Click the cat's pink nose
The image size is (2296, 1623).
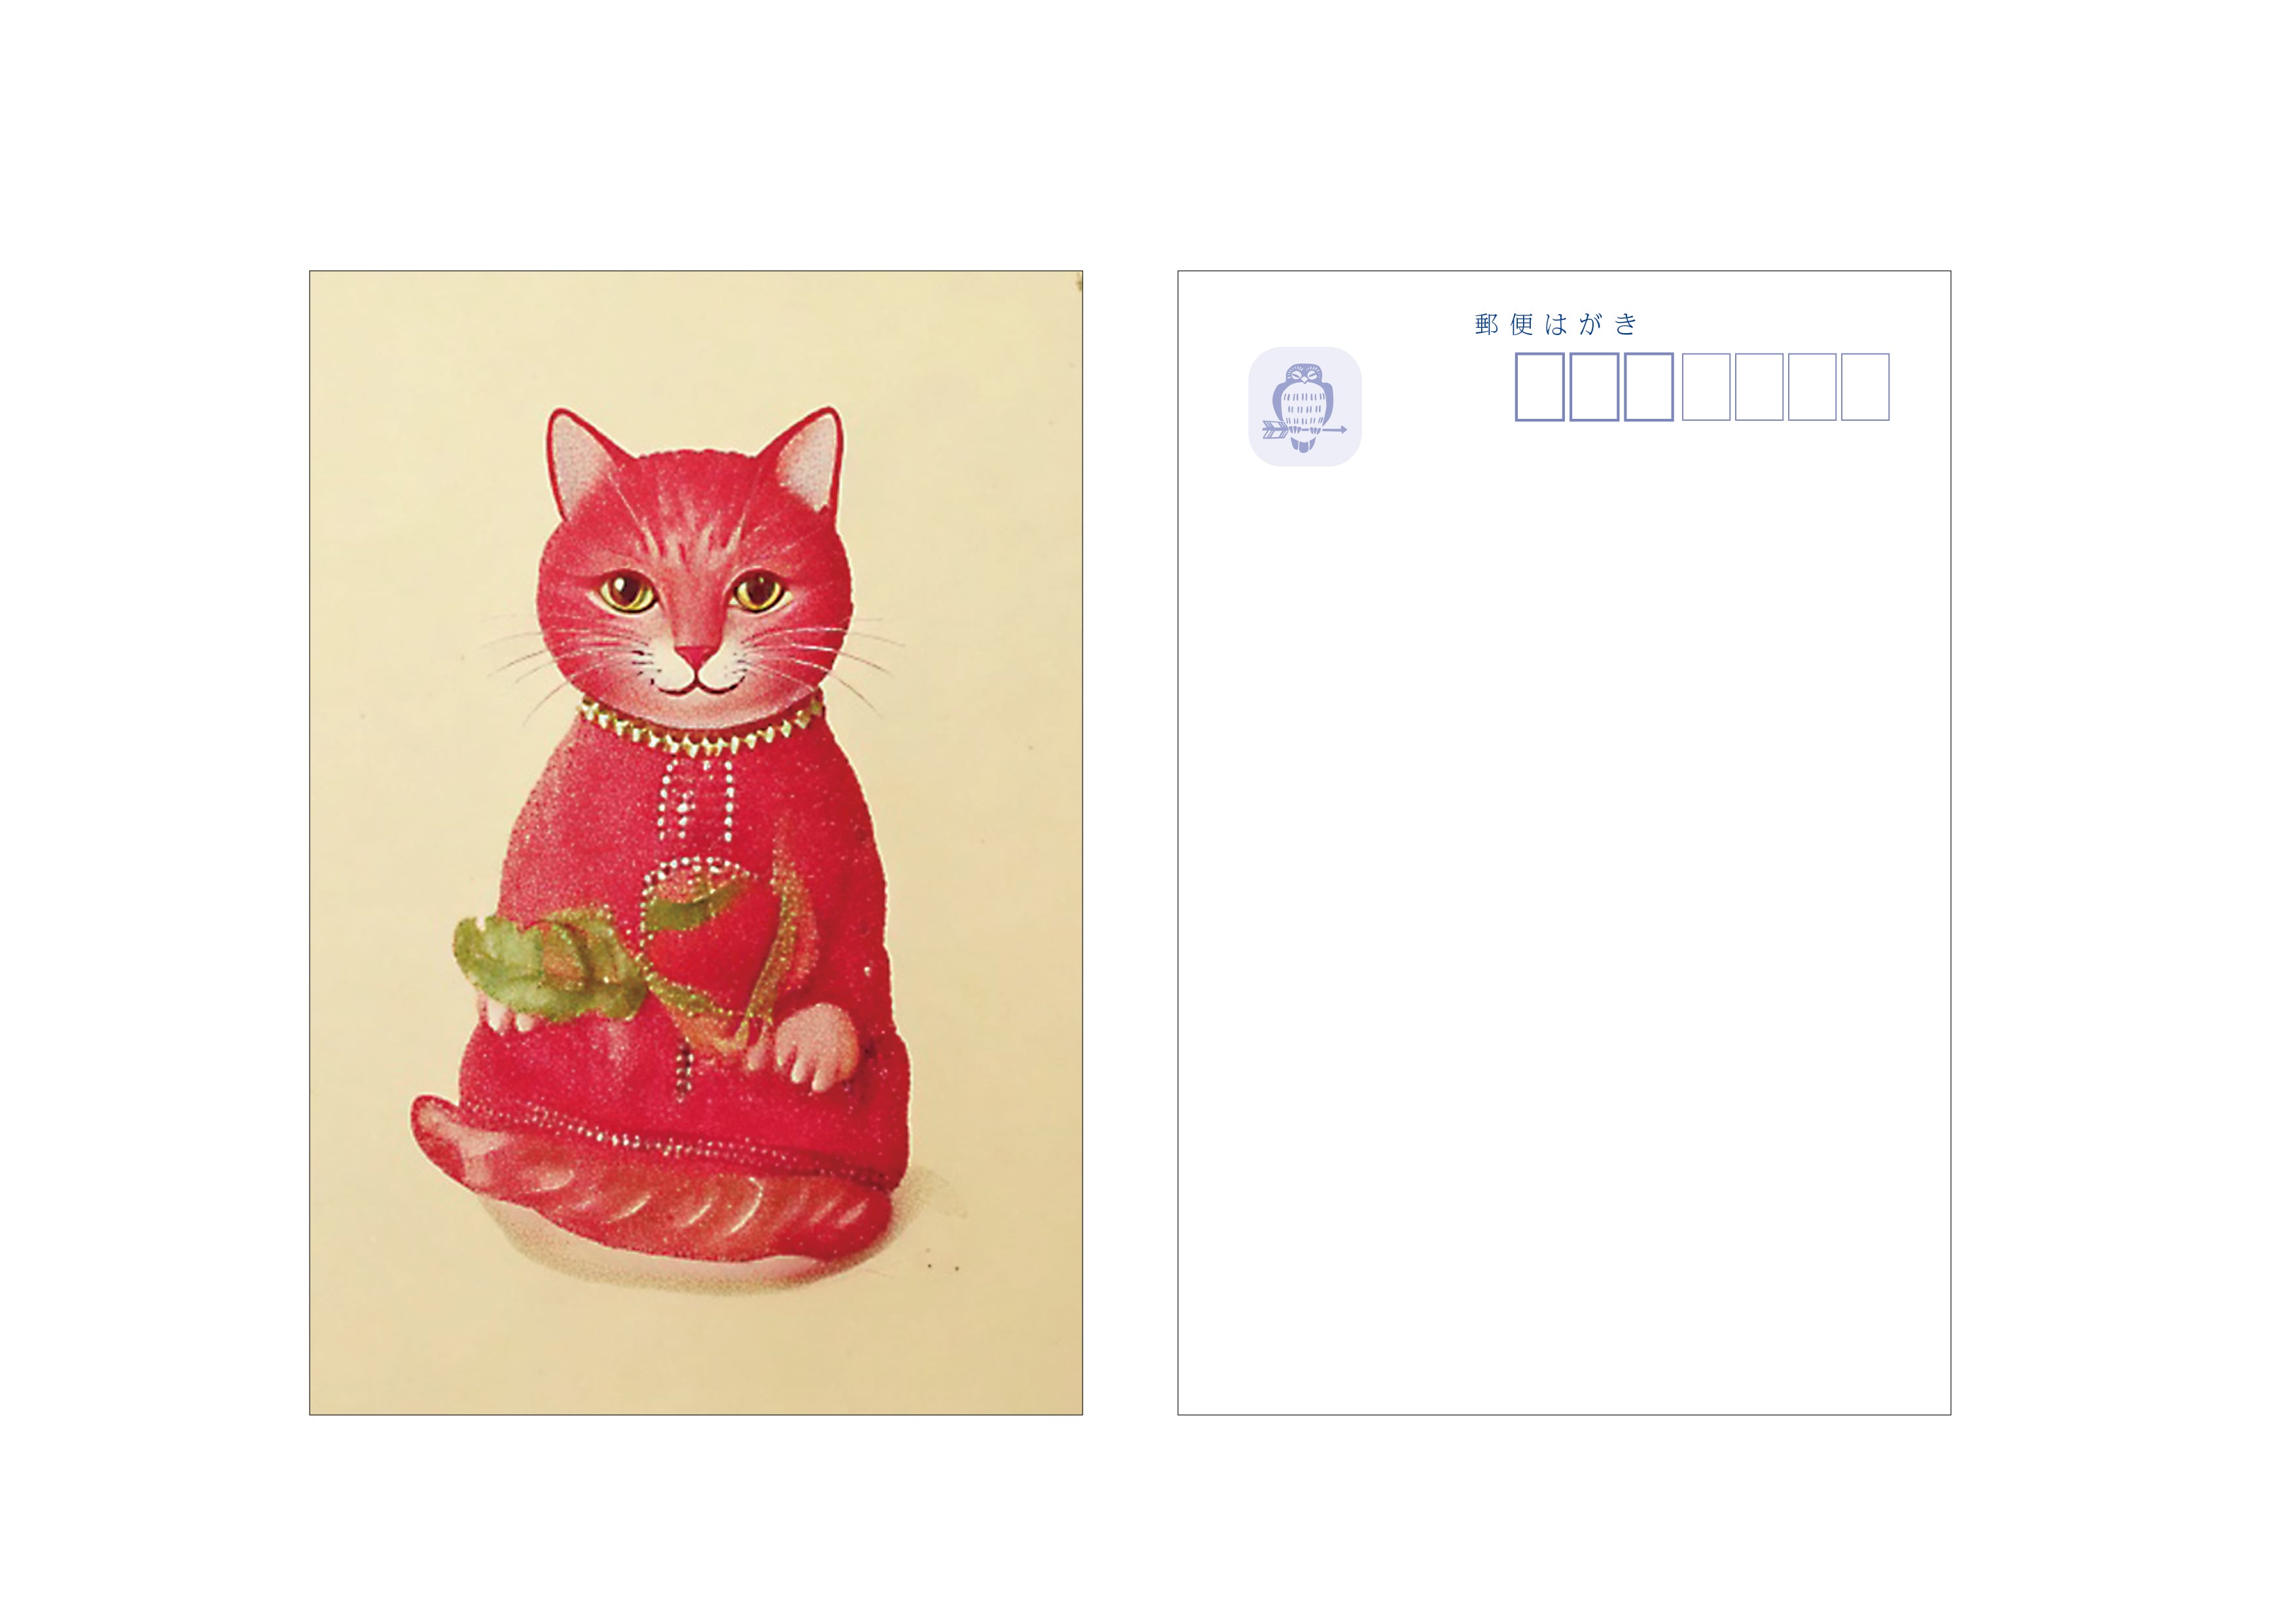pos(696,655)
